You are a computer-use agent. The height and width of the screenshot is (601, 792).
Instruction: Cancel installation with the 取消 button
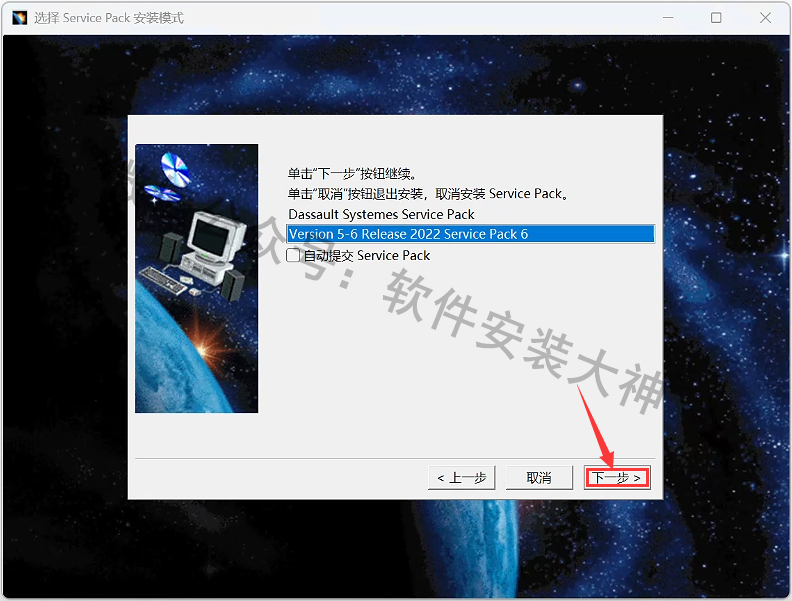539,478
